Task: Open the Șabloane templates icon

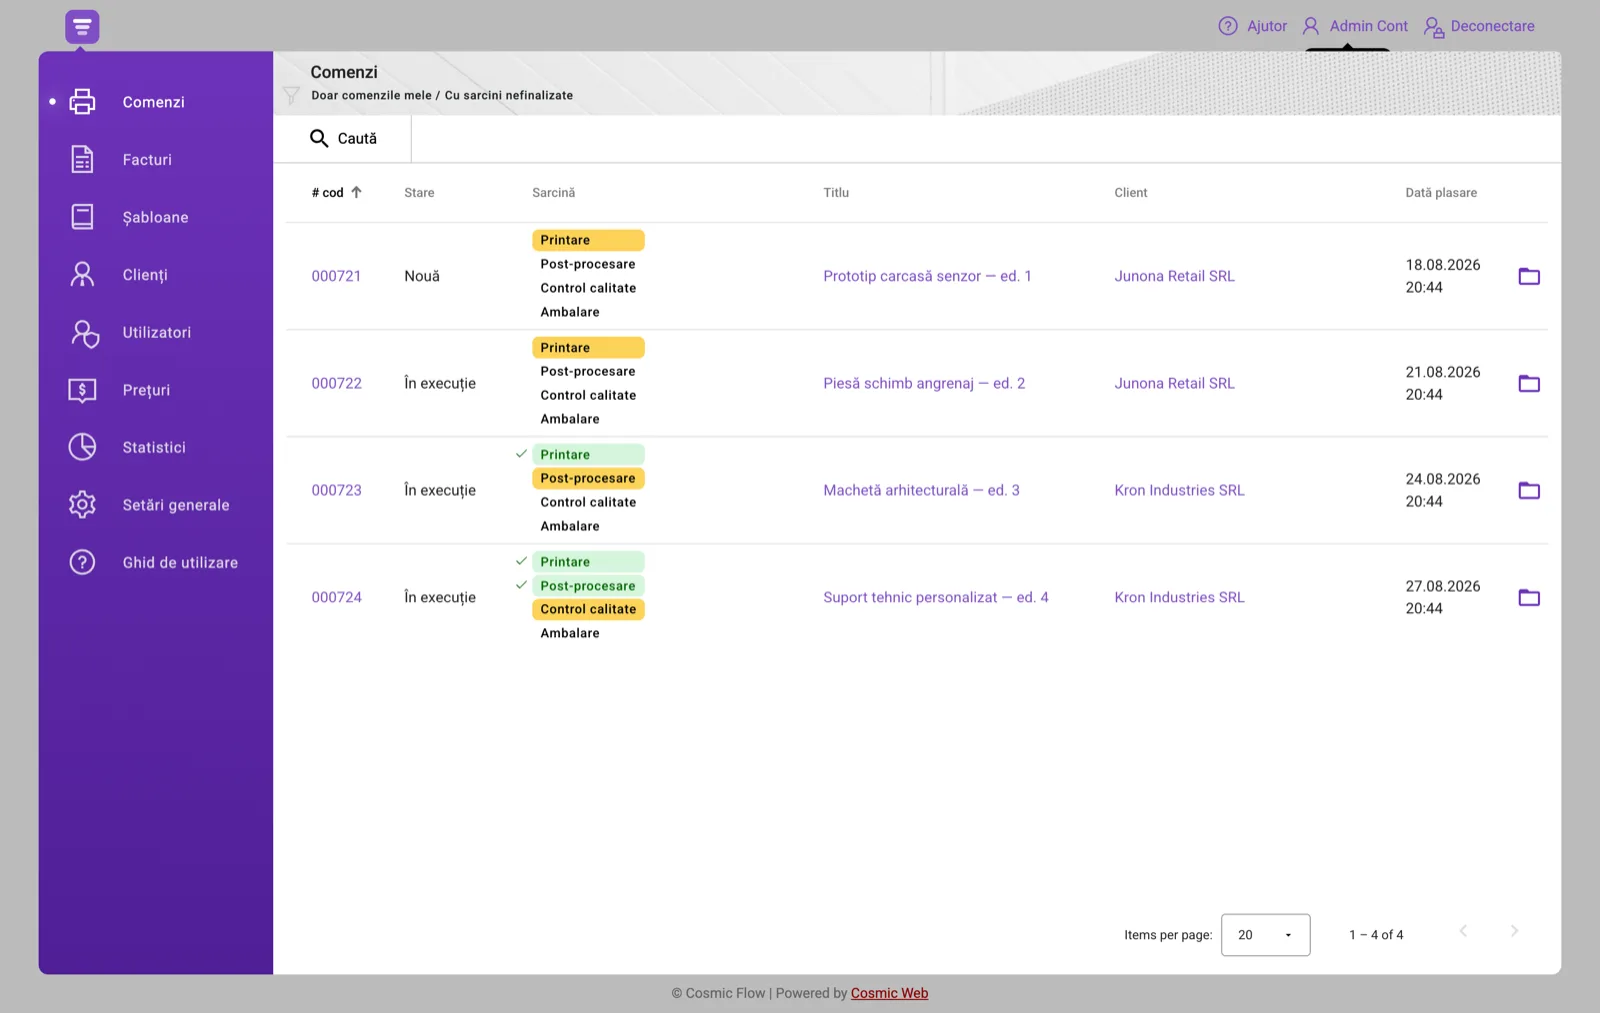Action: pyautogui.click(x=82, y=217)
